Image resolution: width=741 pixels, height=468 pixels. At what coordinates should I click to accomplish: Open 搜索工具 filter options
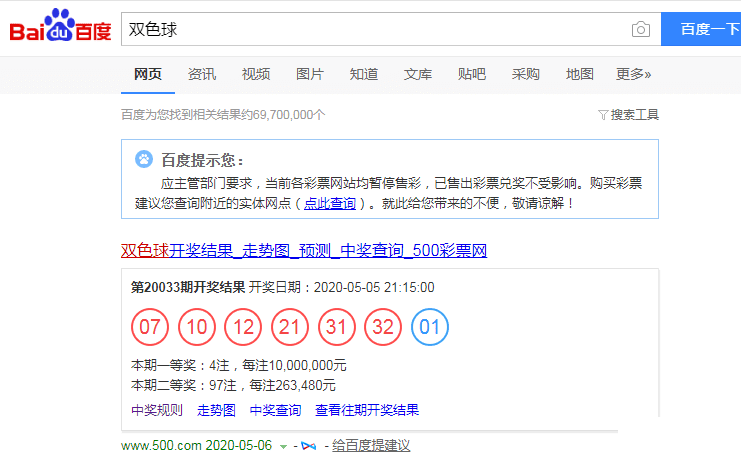(634, 115)
